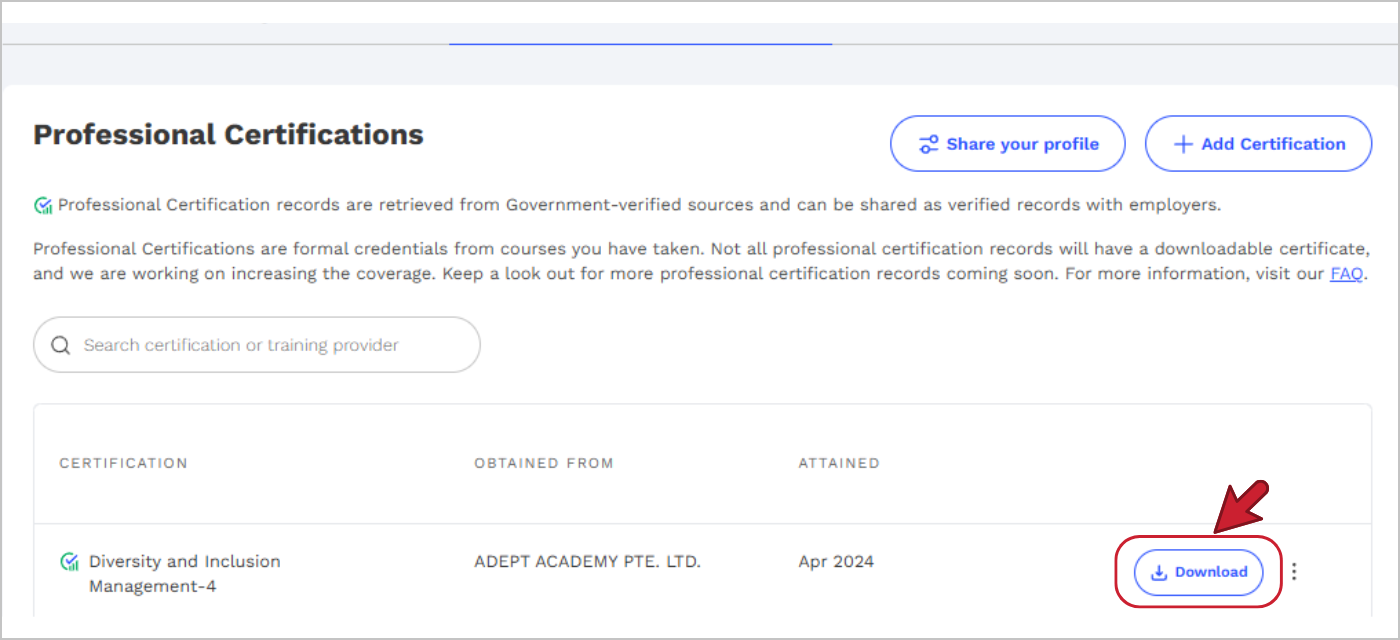
Task: Click the download arrow icon in the row
Action: [x=1160, y=573]
